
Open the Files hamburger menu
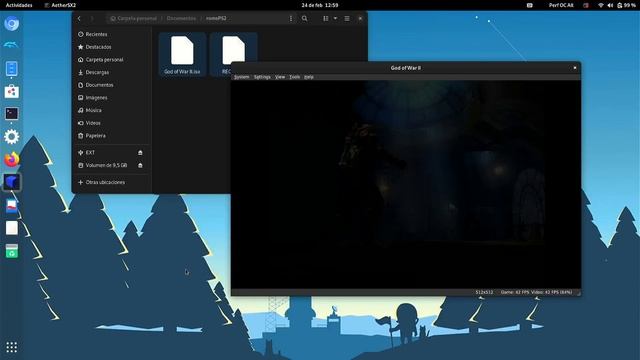(x=347, y=18)
